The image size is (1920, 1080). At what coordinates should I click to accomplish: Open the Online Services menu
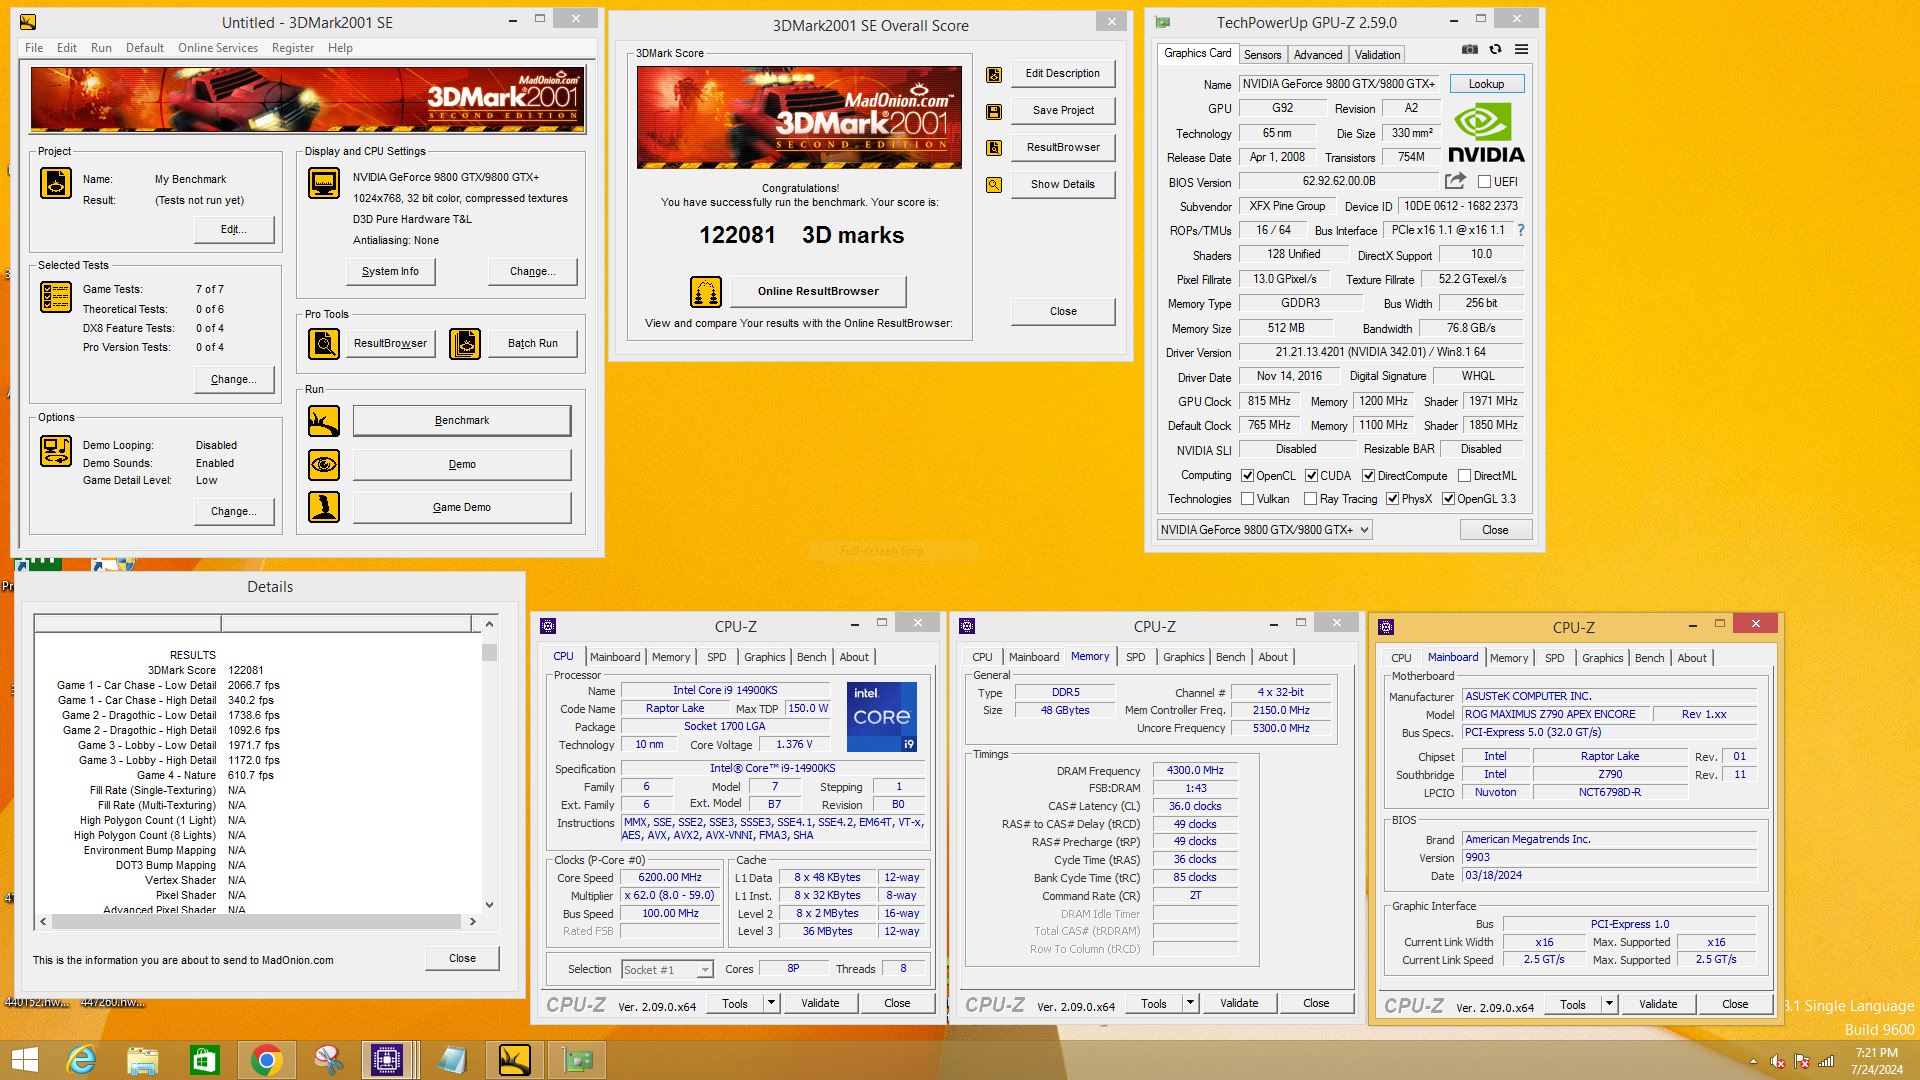coord(218,48)
